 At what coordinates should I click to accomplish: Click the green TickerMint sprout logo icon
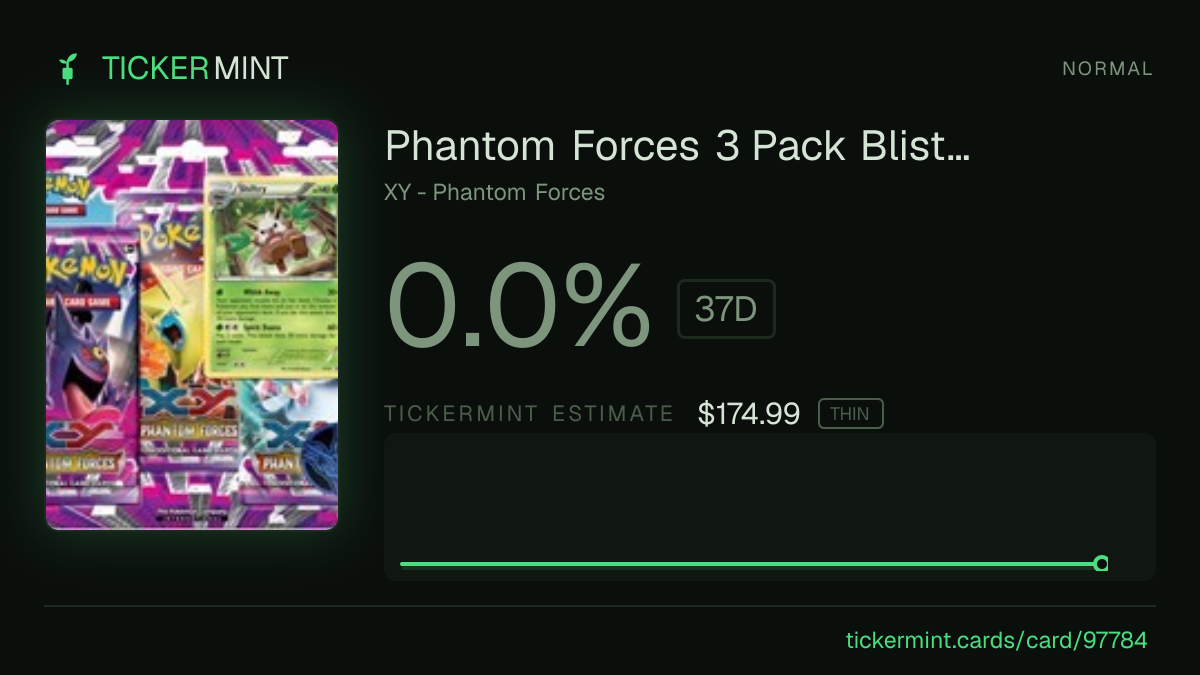(68, 69)
